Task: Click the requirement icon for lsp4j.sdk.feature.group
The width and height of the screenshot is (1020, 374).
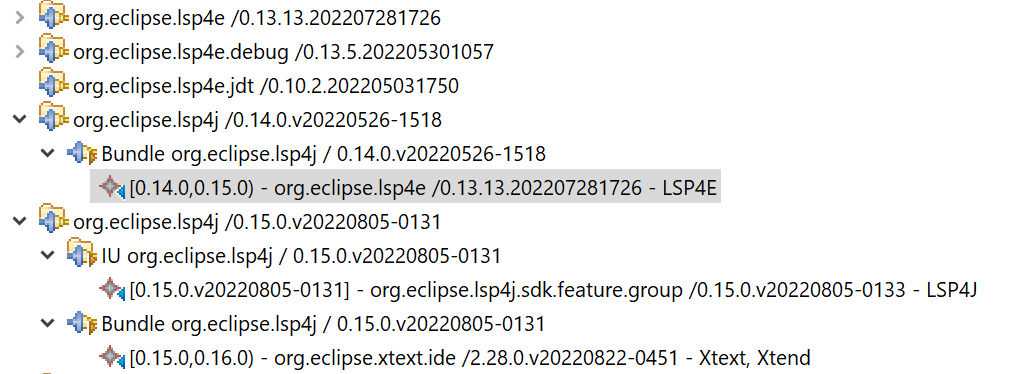Action: (x=112, y=289)
